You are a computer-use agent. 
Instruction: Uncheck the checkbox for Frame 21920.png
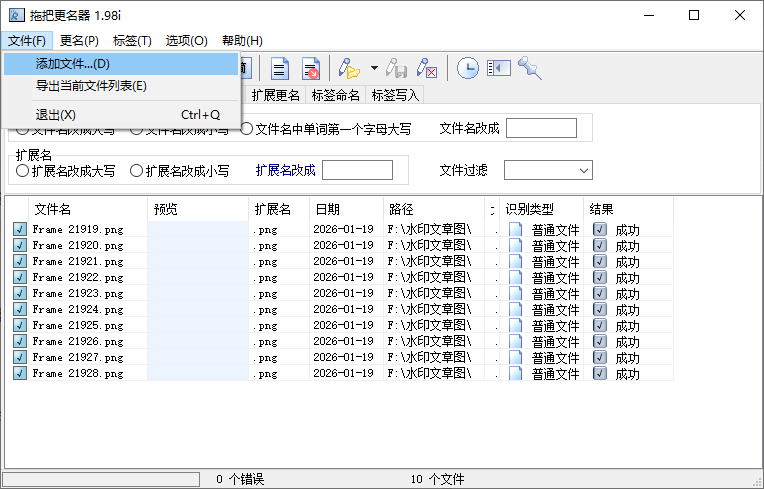[x=20, y=245]
